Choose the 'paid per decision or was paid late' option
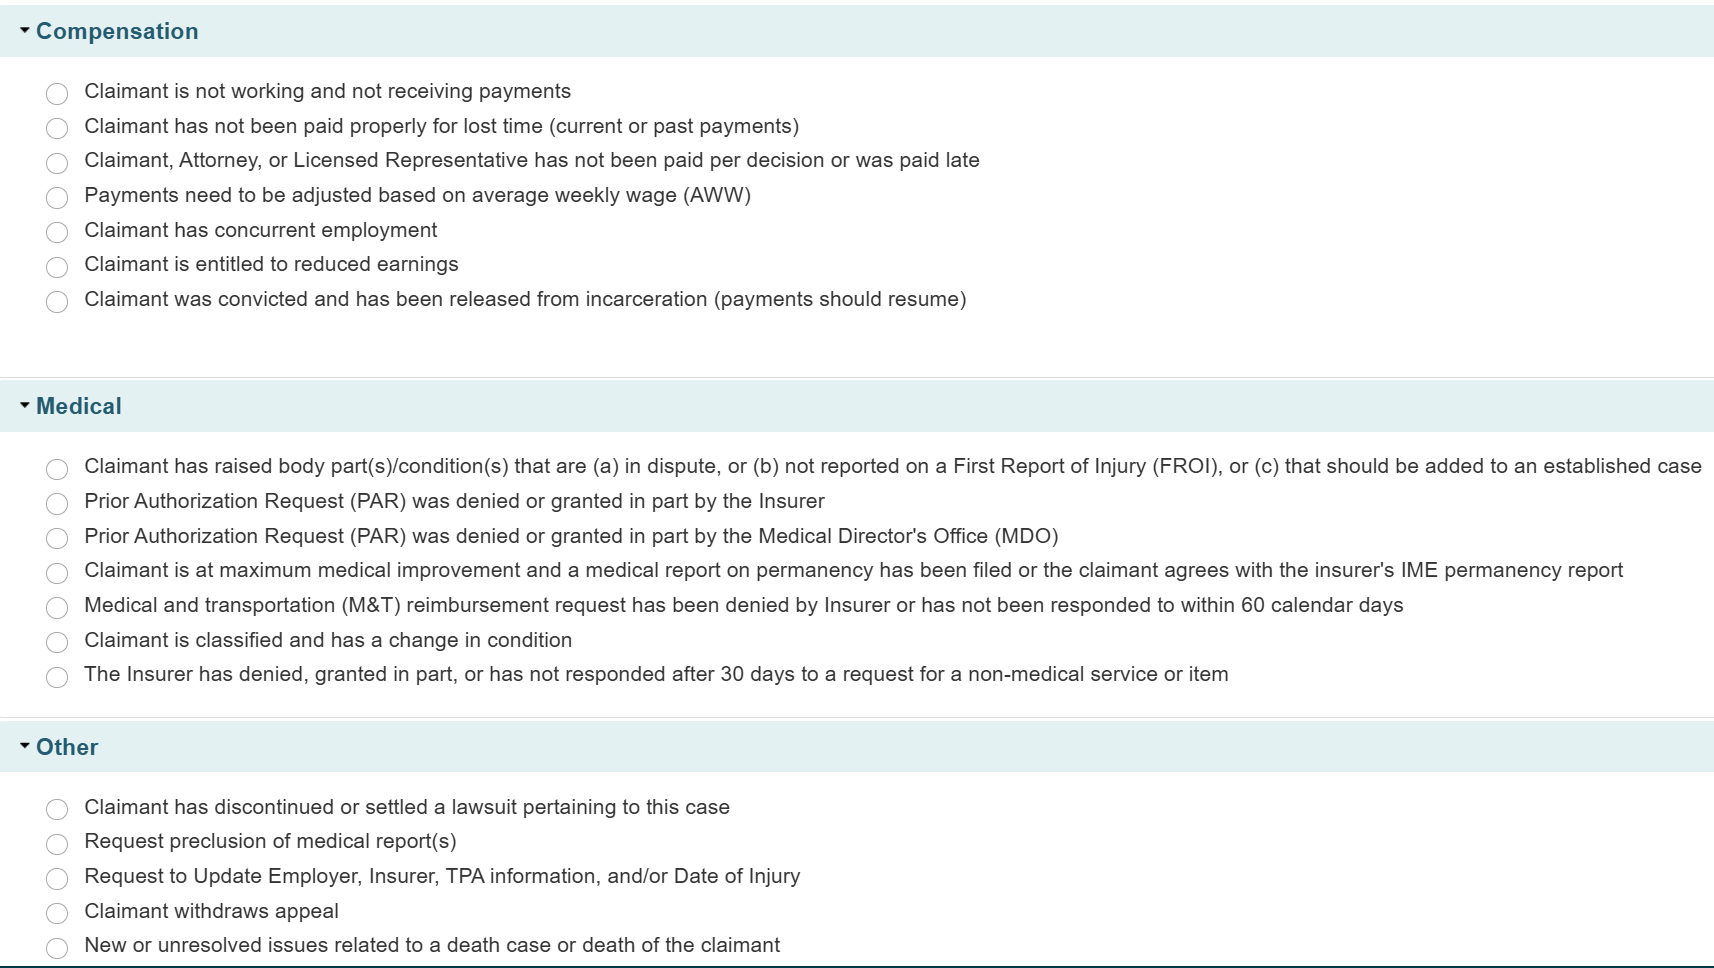The width and height of the screenshot is (1714, 968). coord(57,162)
